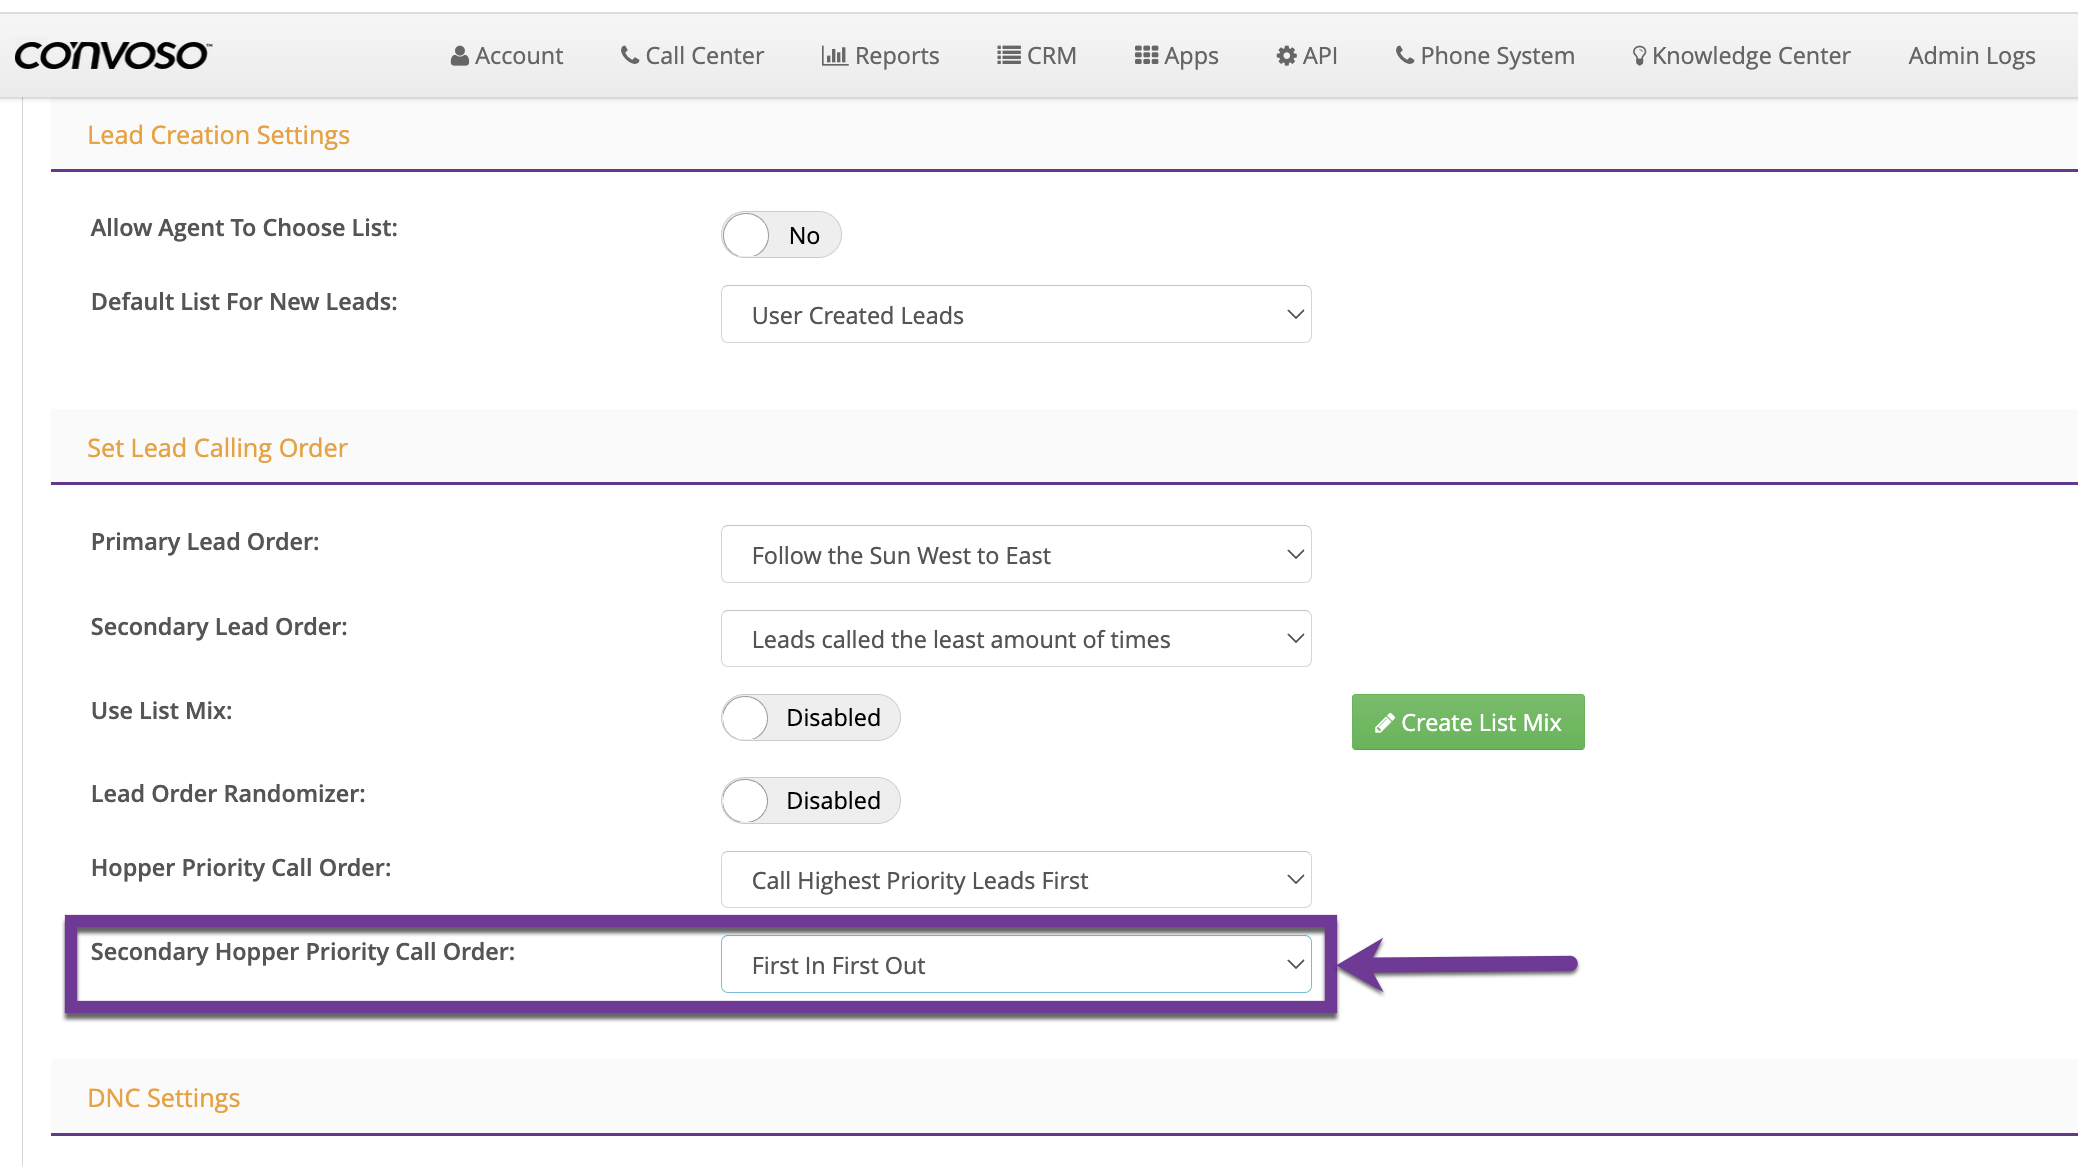Click the Create List Mix button
Viewport: 2078px width, 1166px height.
click(1467, 722)
